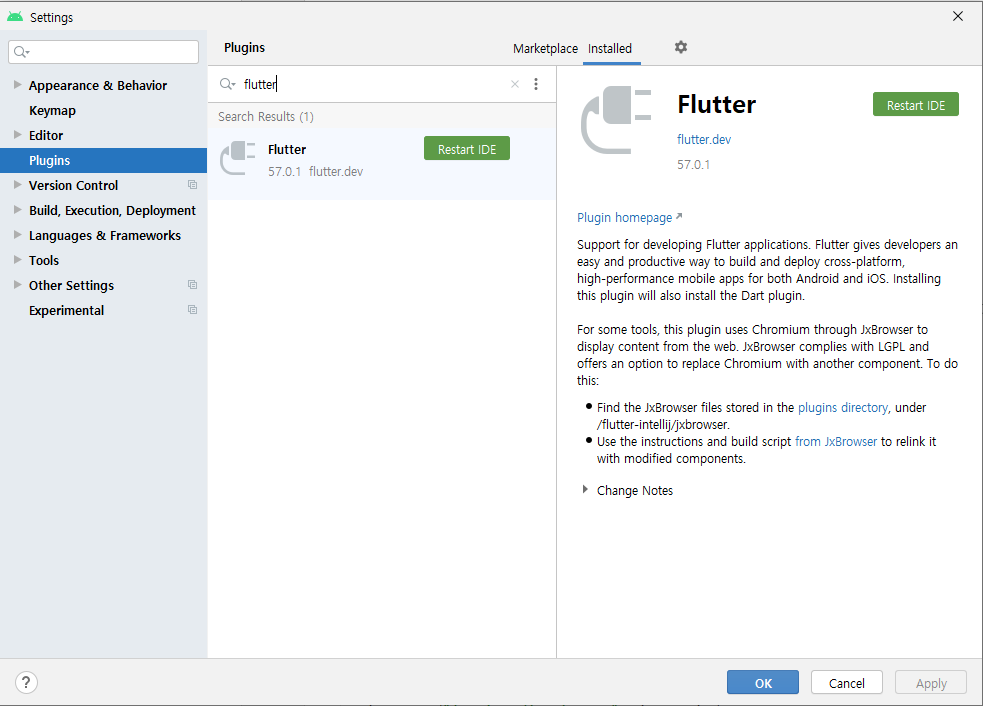The width and height of the screenshot is (983, 706).
Task: Click the Cancel button
Action: [x=847, y=682]
